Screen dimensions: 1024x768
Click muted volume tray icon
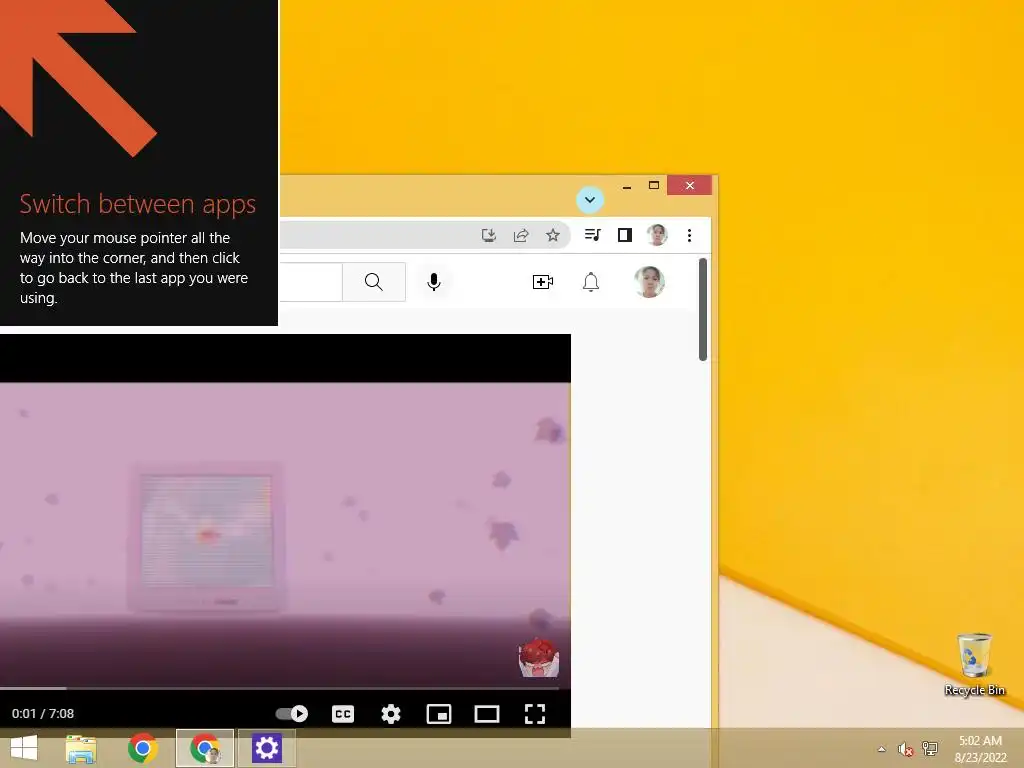click(904, 749)
